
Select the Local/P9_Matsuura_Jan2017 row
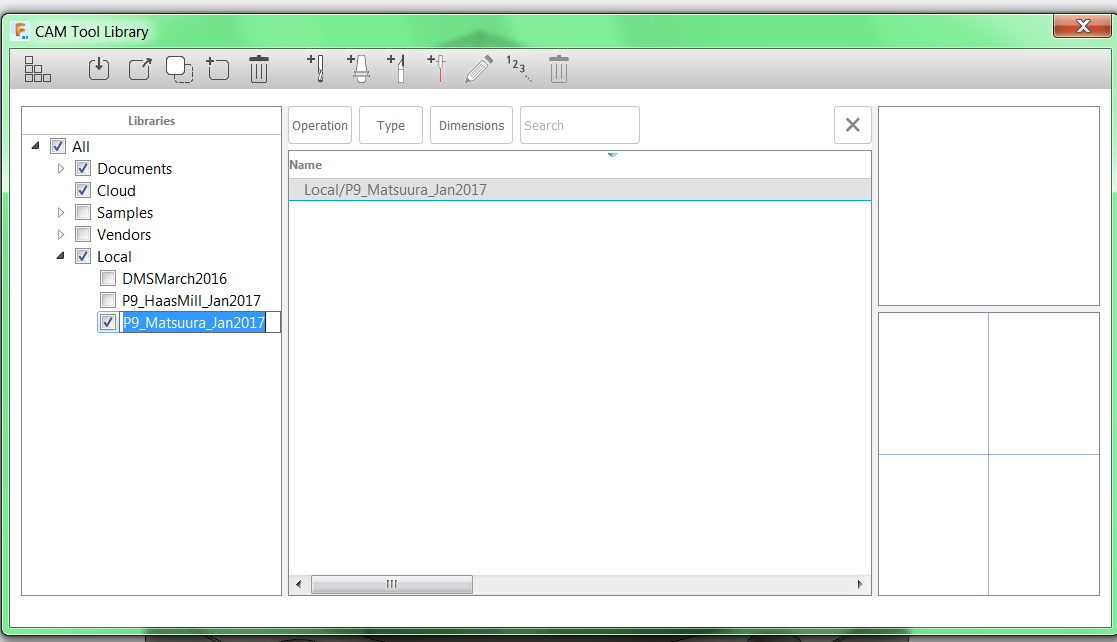click(x=579, y=190)
